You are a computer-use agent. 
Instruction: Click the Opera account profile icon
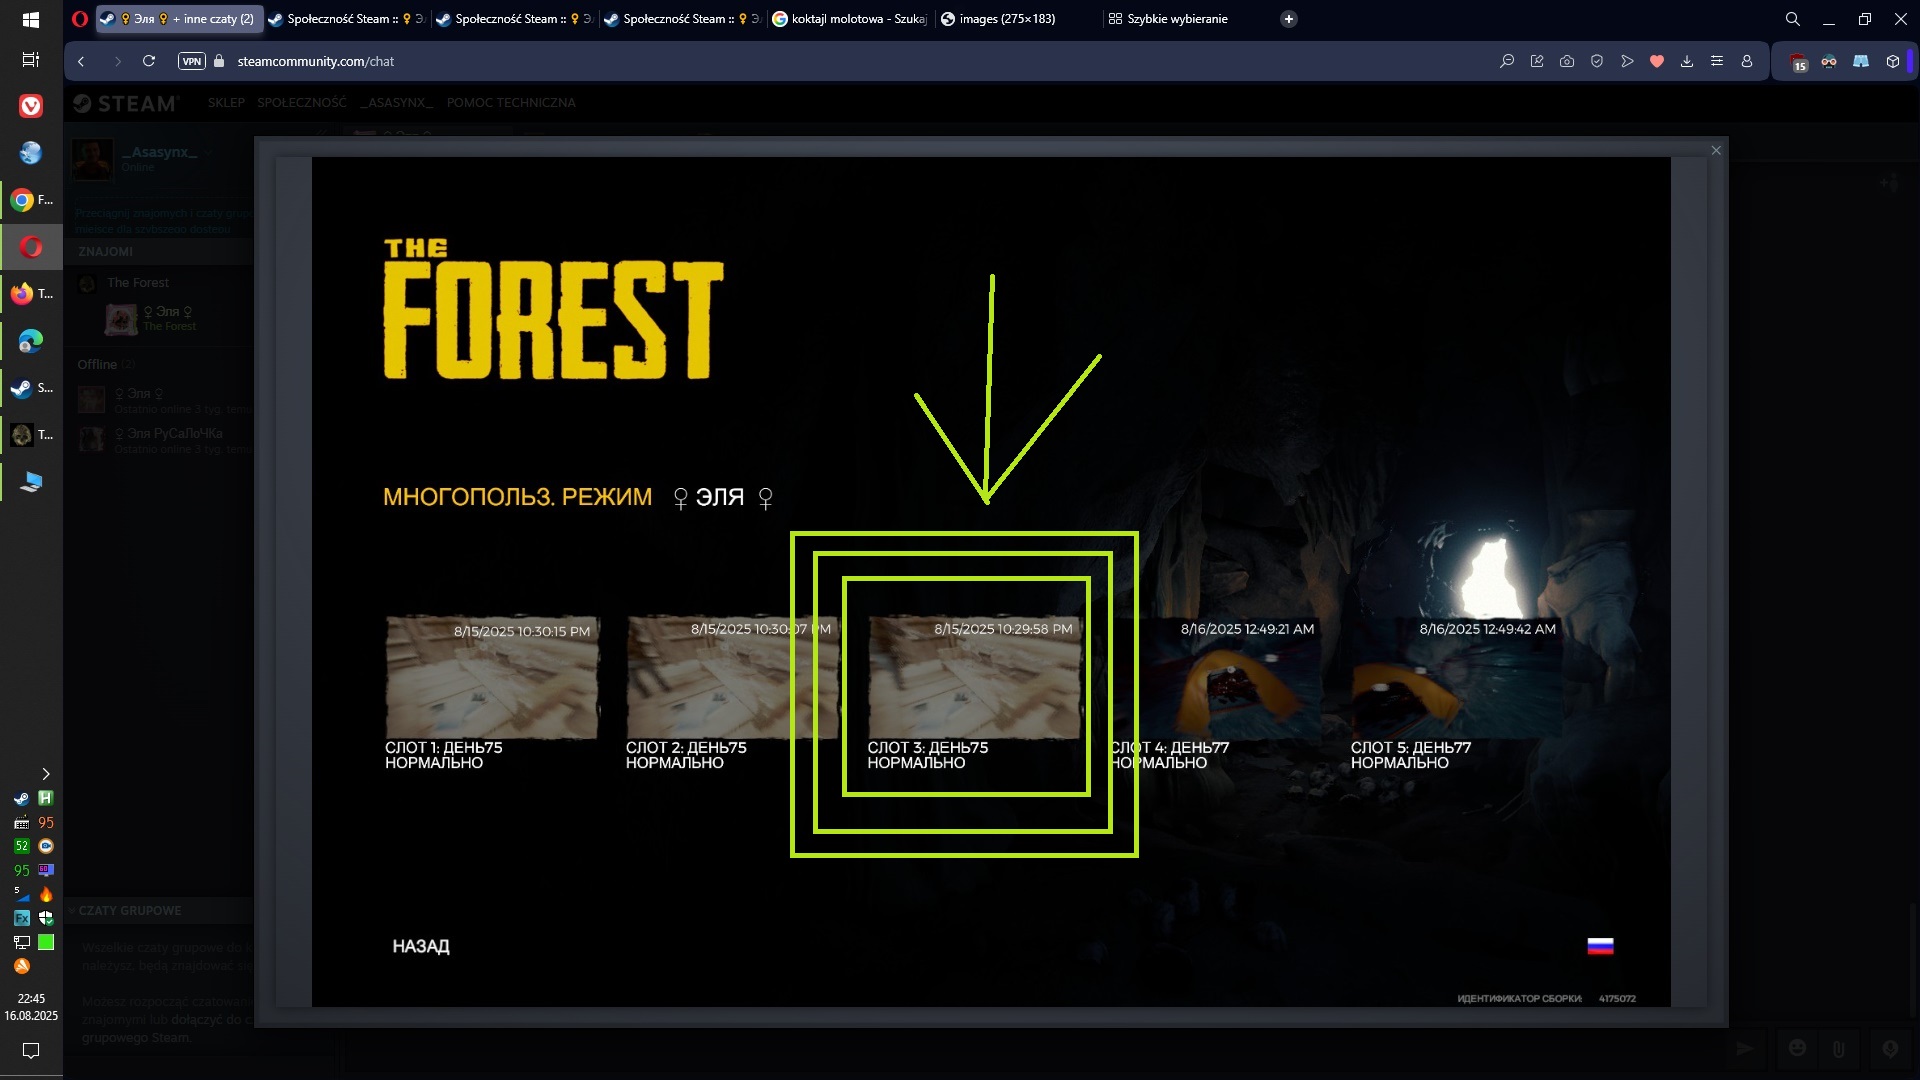(1747, 61)
